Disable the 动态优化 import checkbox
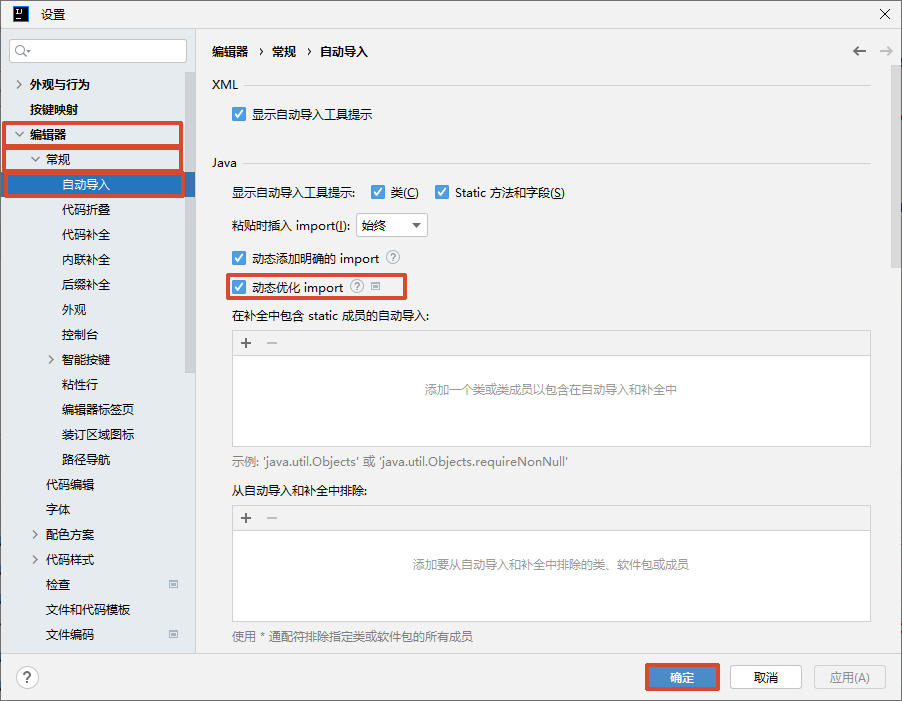 (239, 288)
